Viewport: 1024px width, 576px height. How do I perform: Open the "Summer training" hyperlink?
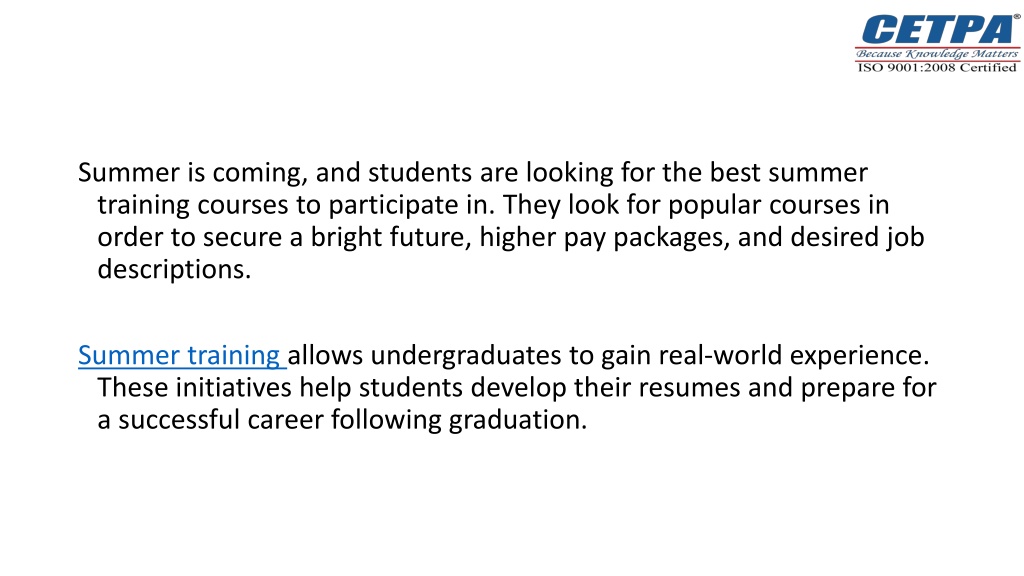[x=180, y=355]
